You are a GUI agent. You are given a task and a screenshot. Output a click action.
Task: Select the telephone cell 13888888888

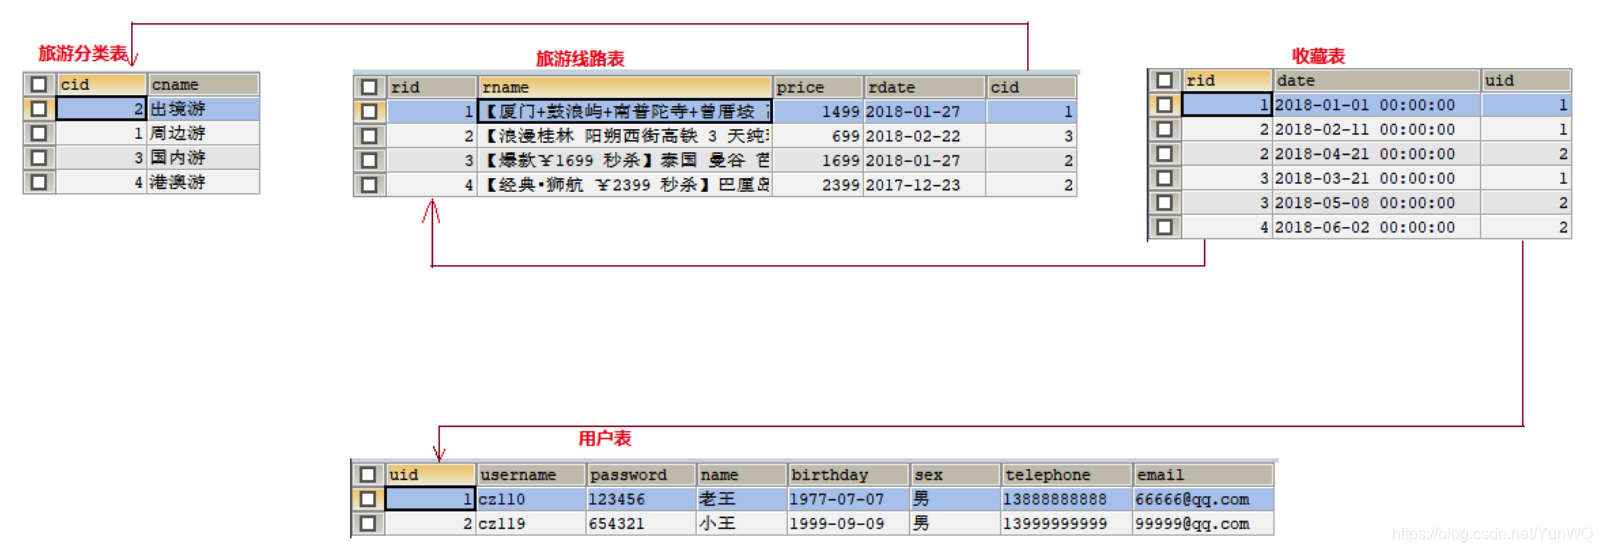(1067, 499)
